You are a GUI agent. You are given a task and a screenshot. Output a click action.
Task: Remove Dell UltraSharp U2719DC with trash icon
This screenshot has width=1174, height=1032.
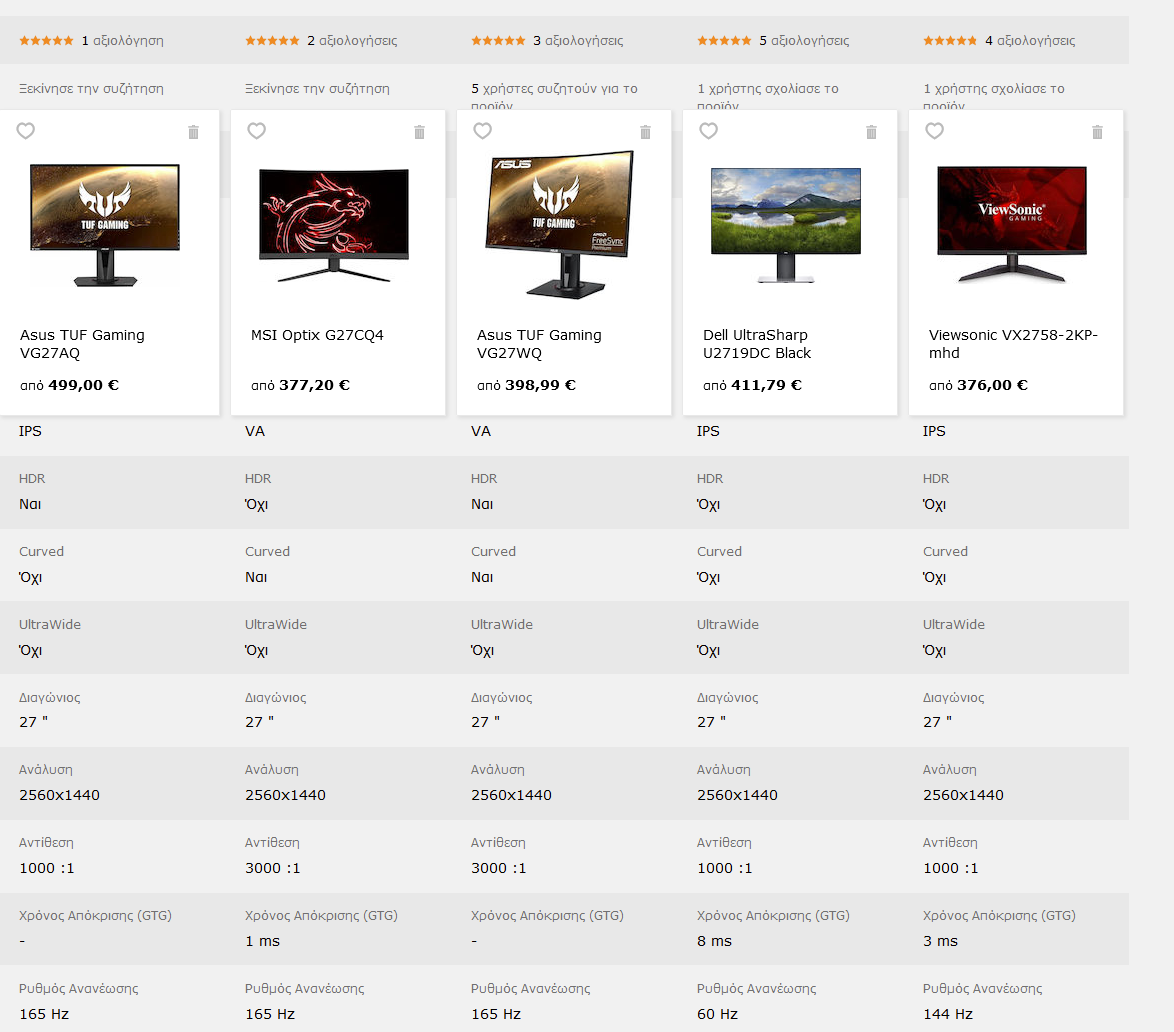872,132
